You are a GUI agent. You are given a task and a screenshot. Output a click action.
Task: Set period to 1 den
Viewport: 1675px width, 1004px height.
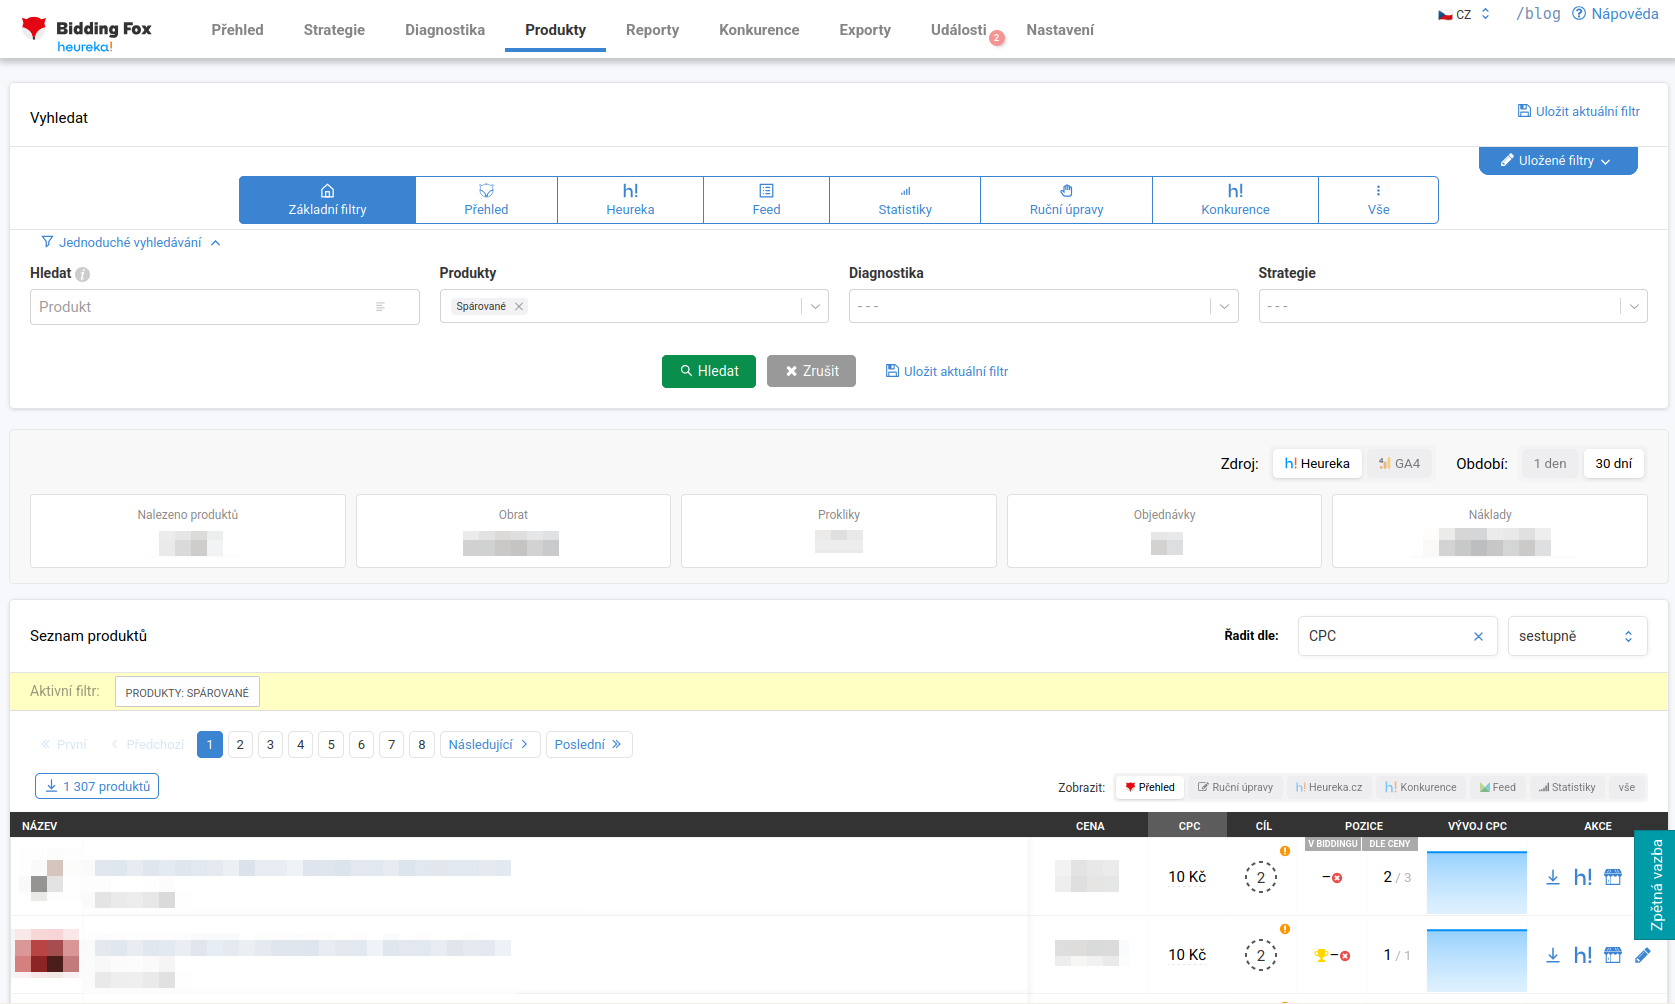pos(1550,463)
